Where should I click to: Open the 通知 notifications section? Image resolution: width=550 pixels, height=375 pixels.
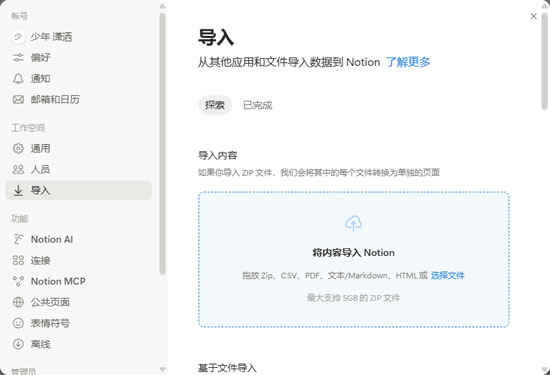coord(79,79)
